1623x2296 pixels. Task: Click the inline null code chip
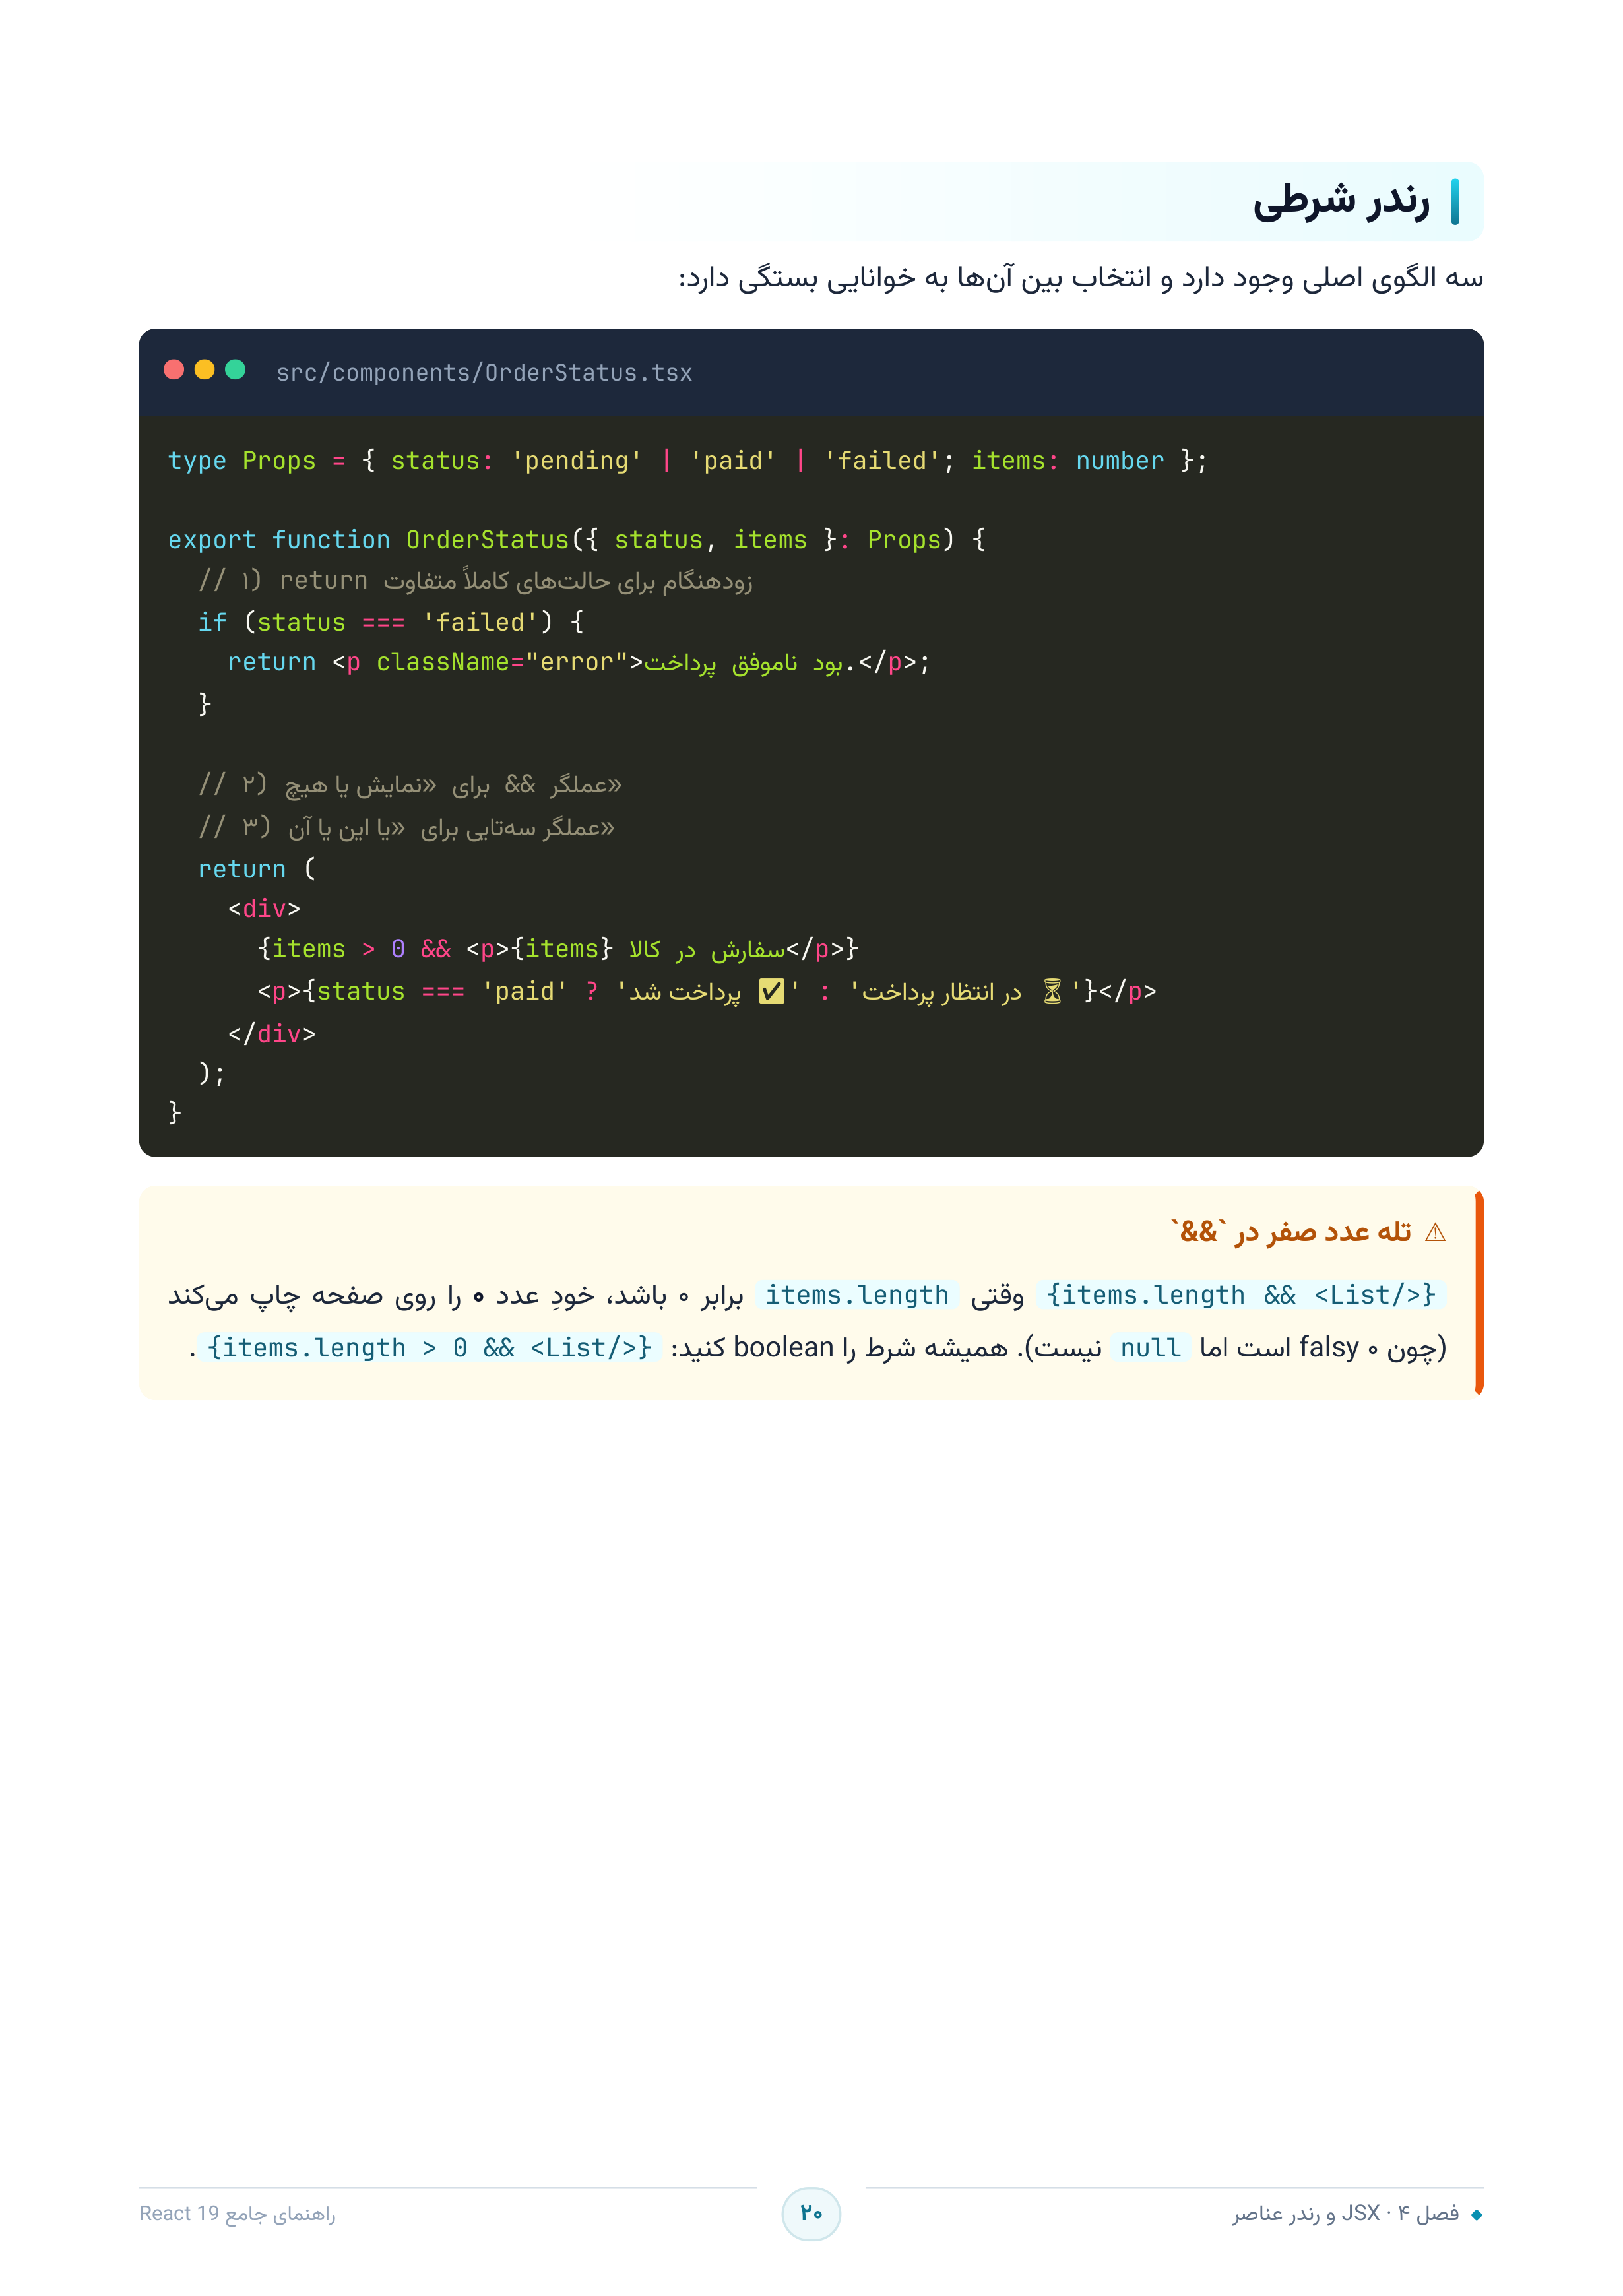(x=1150, y=1348)
